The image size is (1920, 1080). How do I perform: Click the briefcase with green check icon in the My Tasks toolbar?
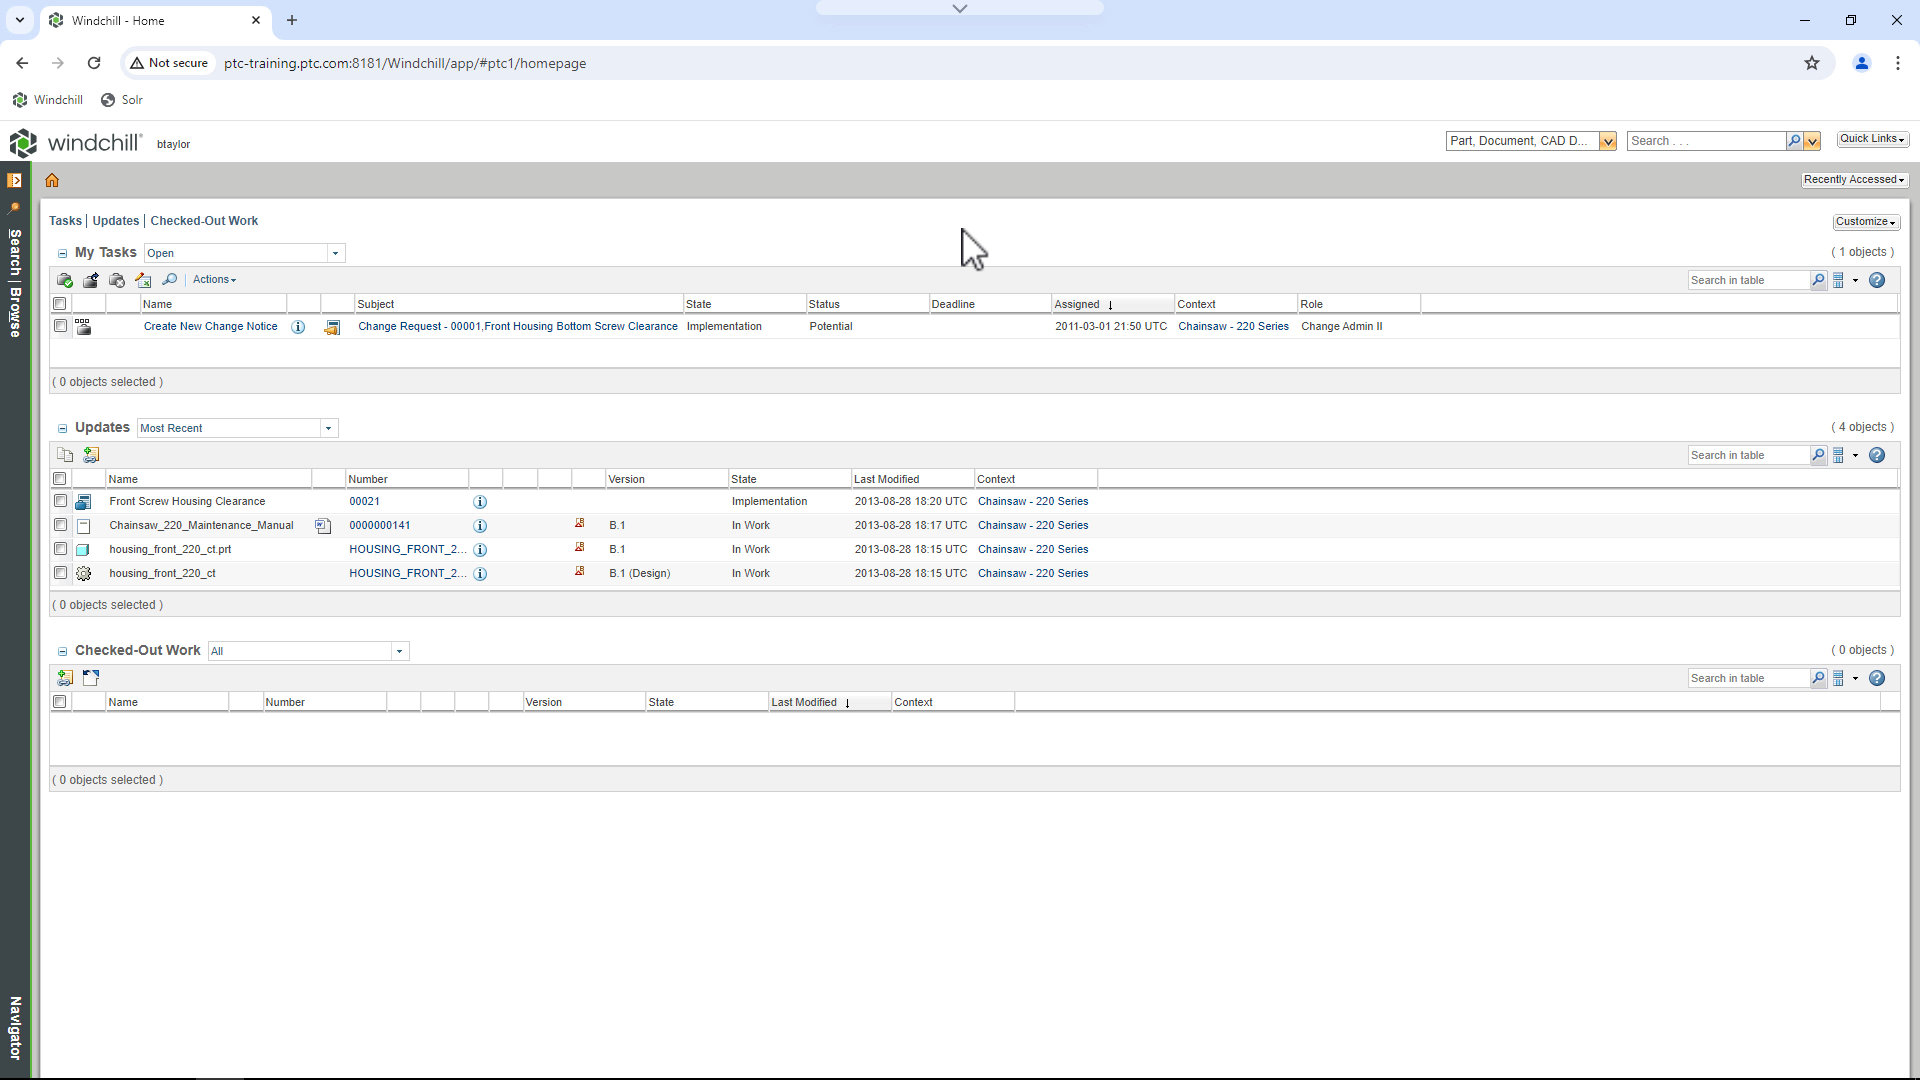click(65, 280)
